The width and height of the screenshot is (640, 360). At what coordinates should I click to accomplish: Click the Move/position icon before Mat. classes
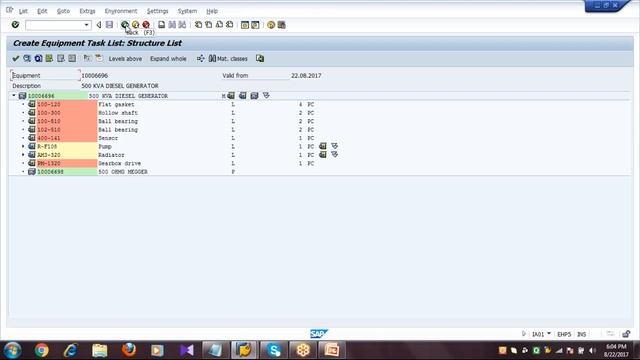click(x=200, y=58)
